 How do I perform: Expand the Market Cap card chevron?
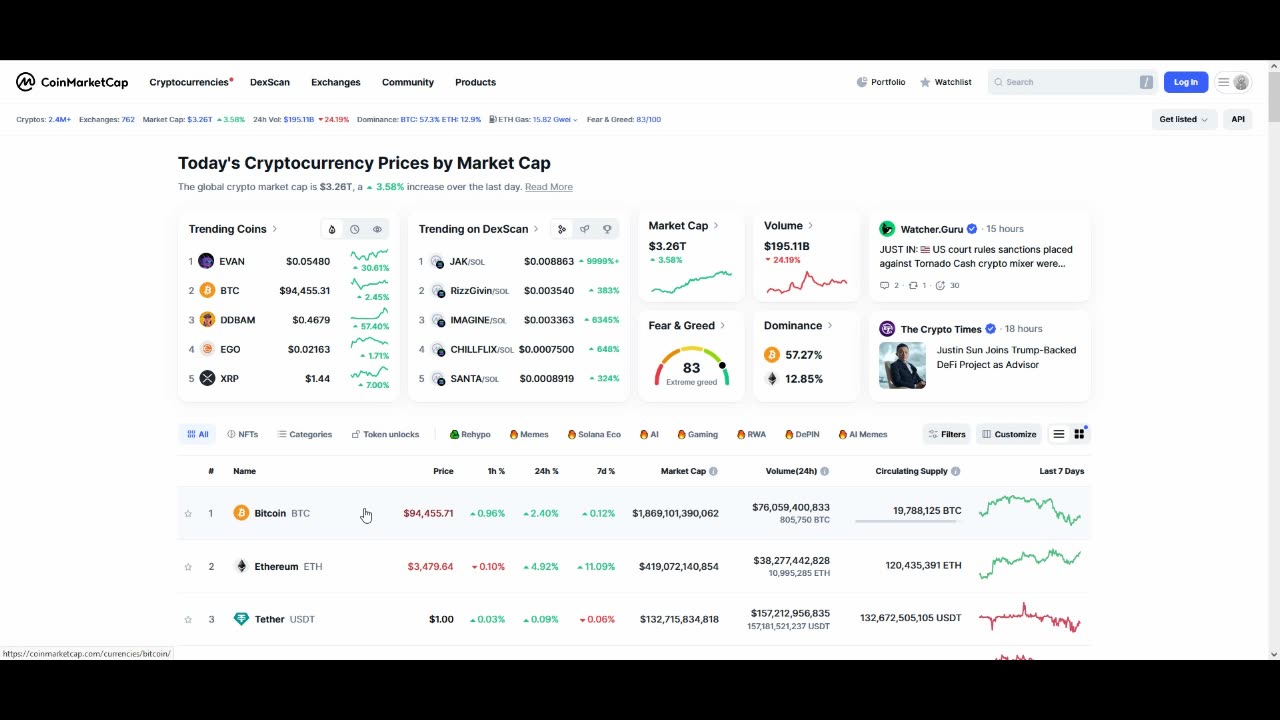[716, 226]
